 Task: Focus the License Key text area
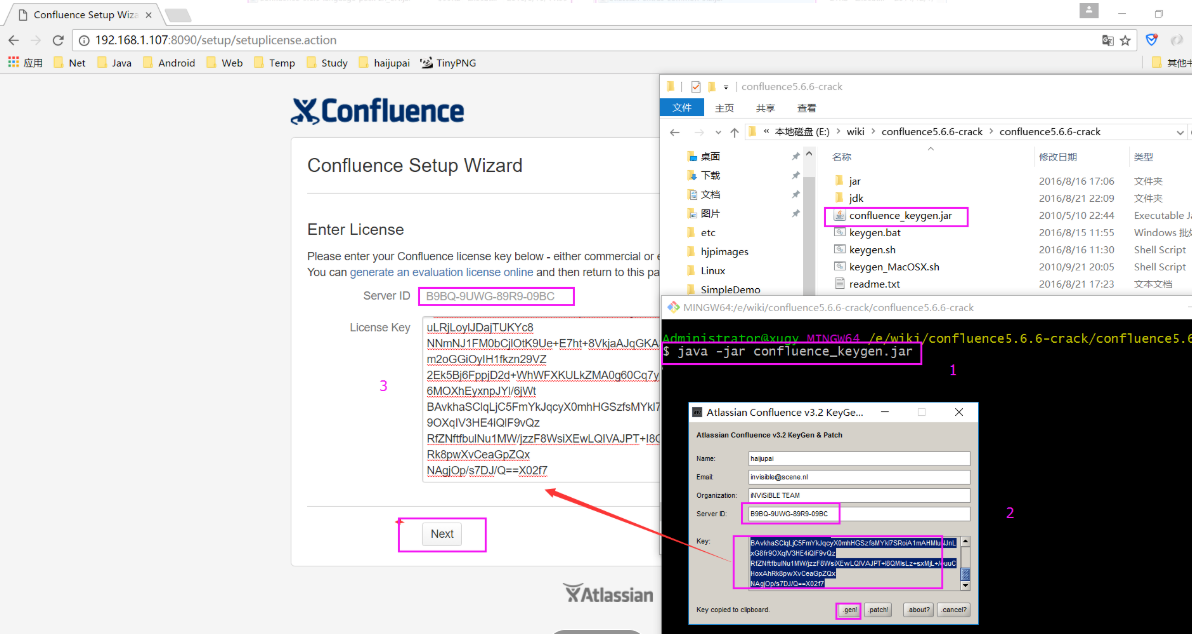pyautogui.click(x=541, y=400)
